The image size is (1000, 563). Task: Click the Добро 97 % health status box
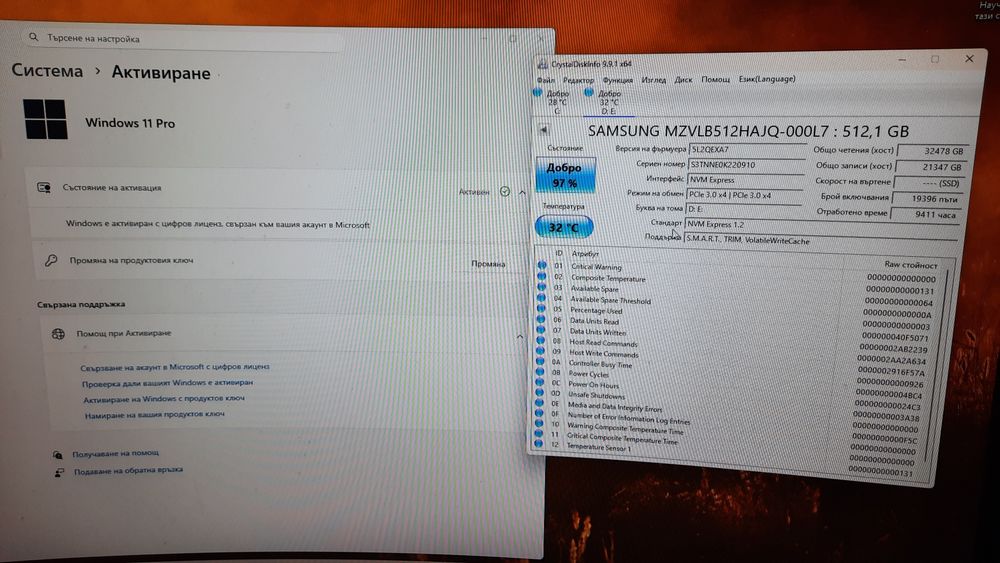click(565, 175)
